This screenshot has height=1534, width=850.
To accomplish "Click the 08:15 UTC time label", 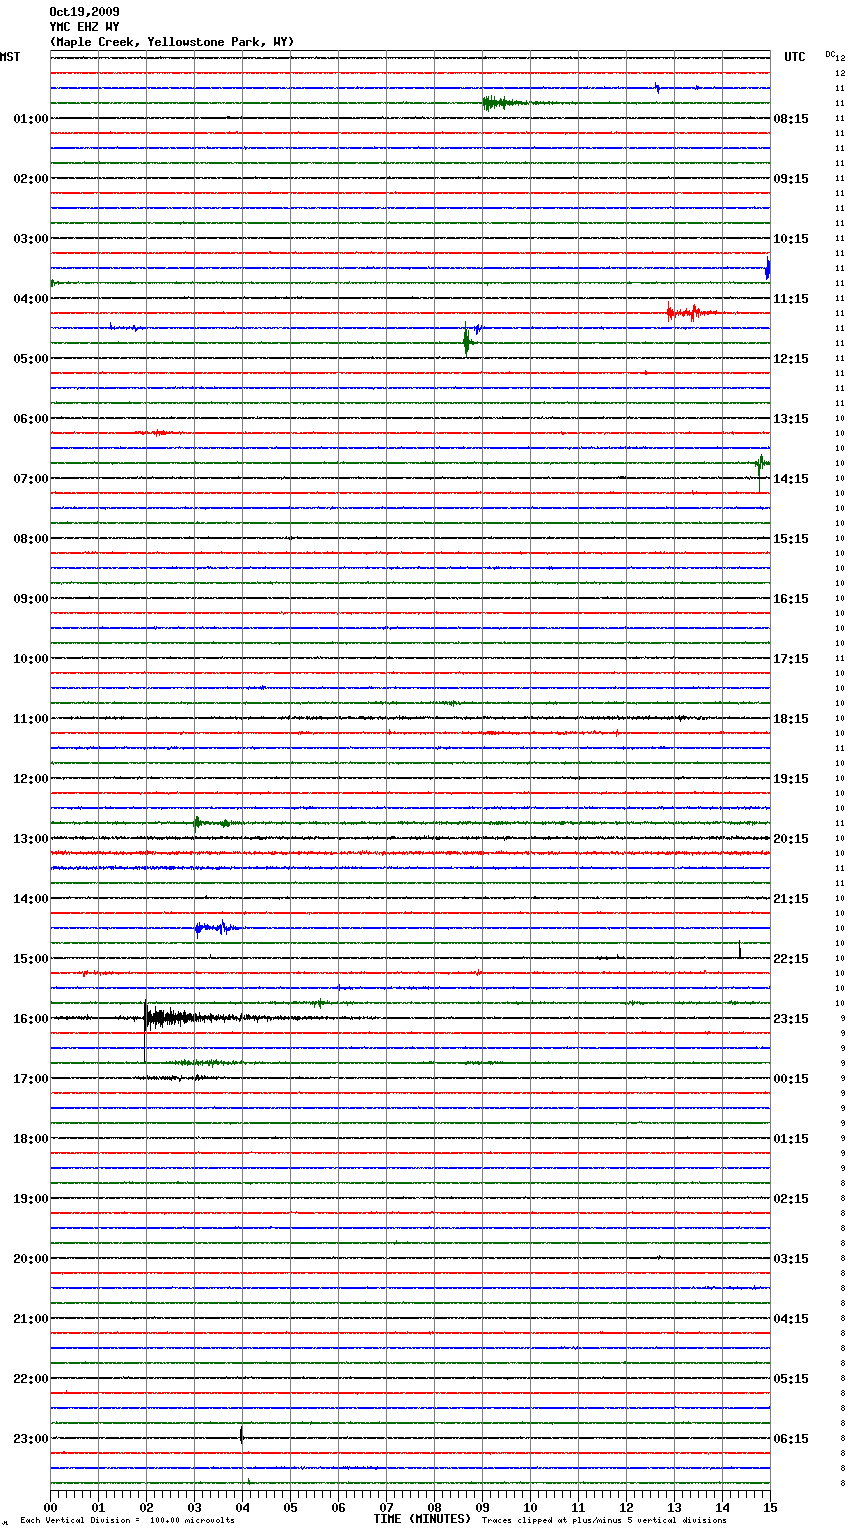I will click(791, 119).
